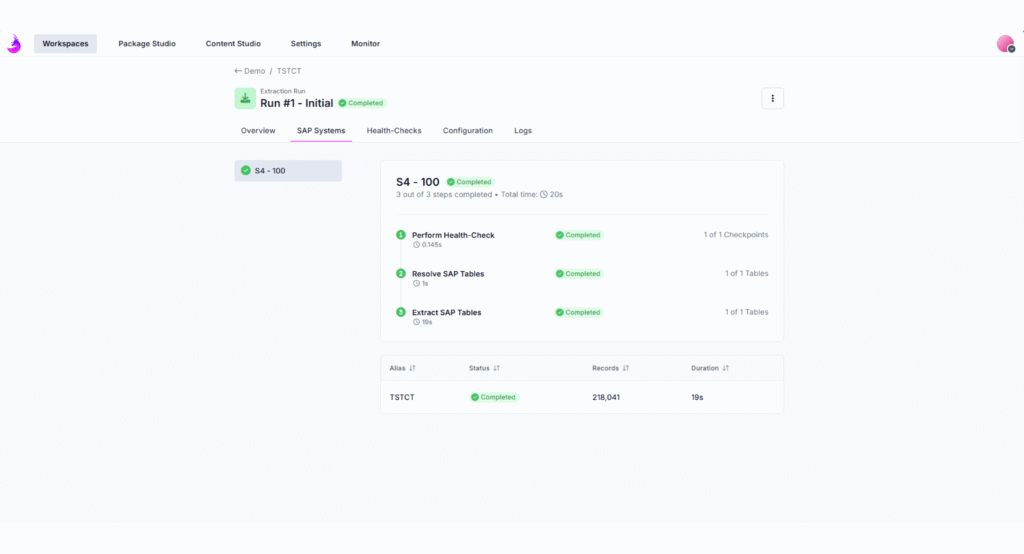Open the three-dot run options menu

tap(773, 99)
